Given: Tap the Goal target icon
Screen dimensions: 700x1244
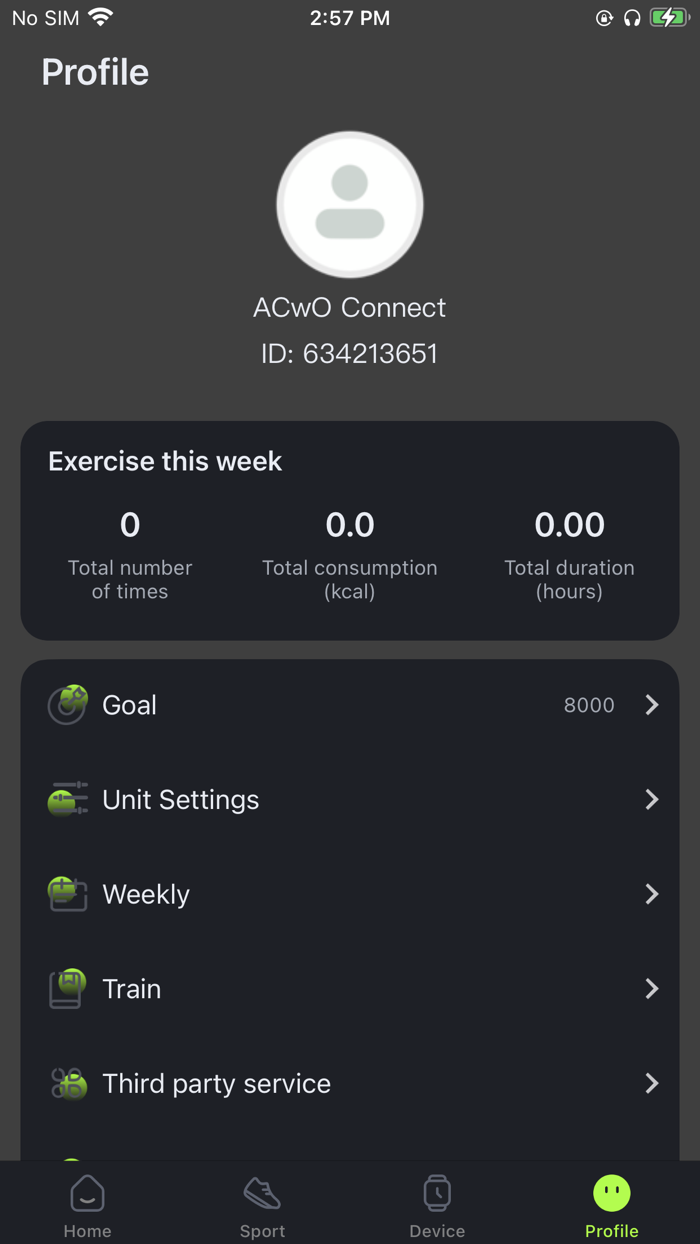Looking at the screenshot, I should (66, 704).
